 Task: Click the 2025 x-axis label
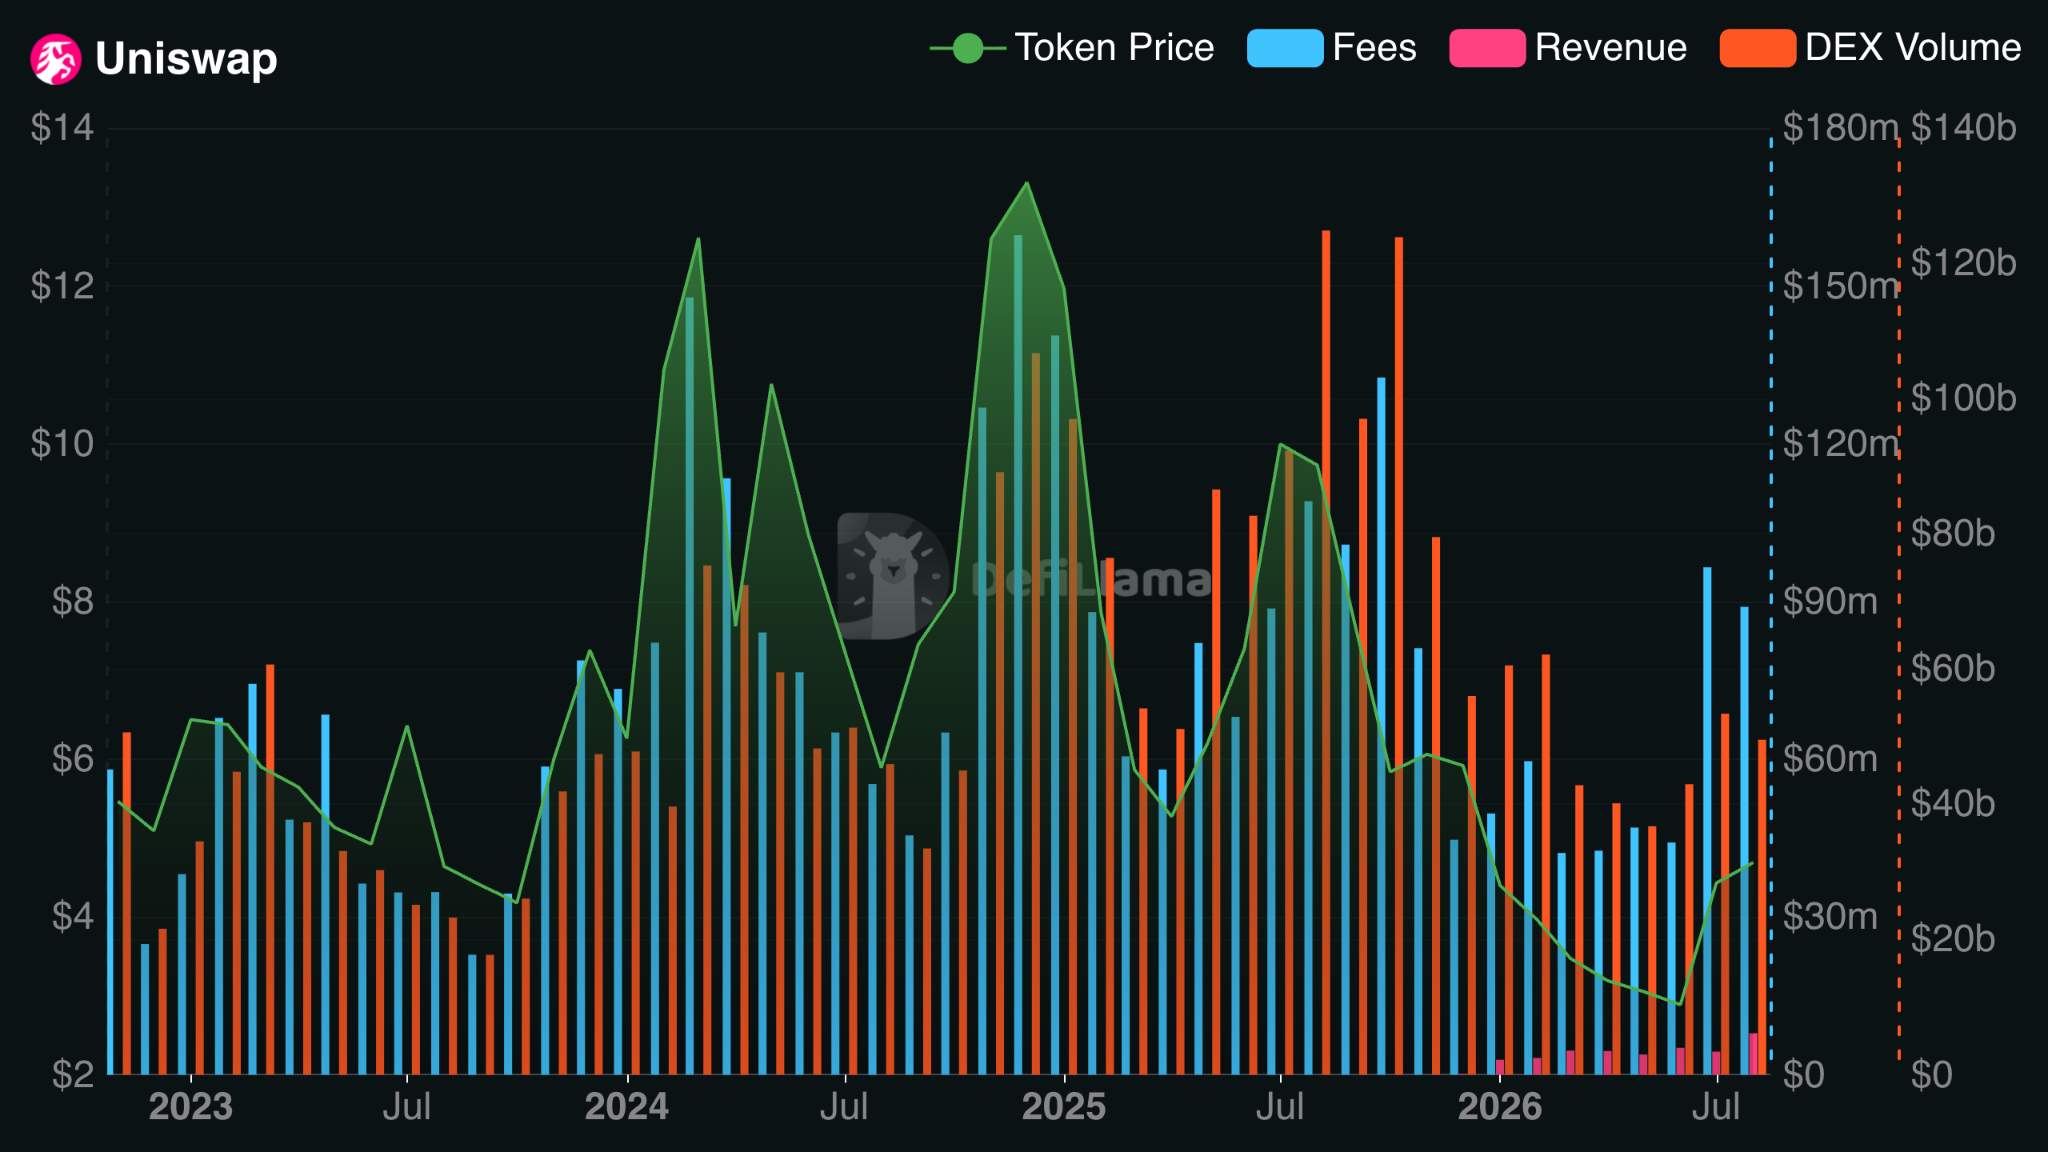click(1063, 1107)
